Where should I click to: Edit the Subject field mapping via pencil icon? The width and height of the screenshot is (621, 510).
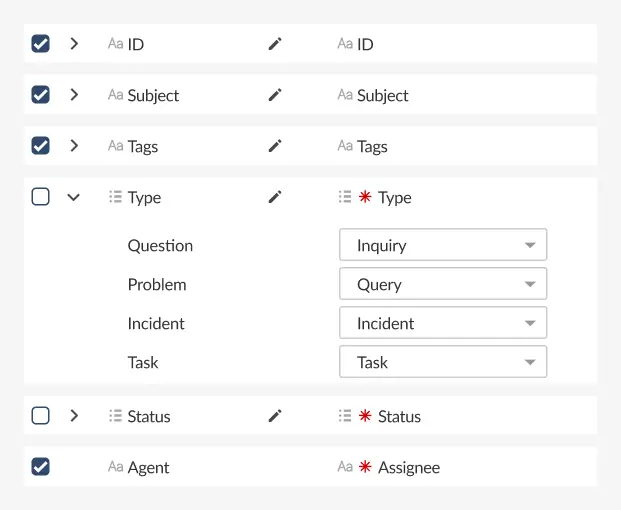pos(275,95)
